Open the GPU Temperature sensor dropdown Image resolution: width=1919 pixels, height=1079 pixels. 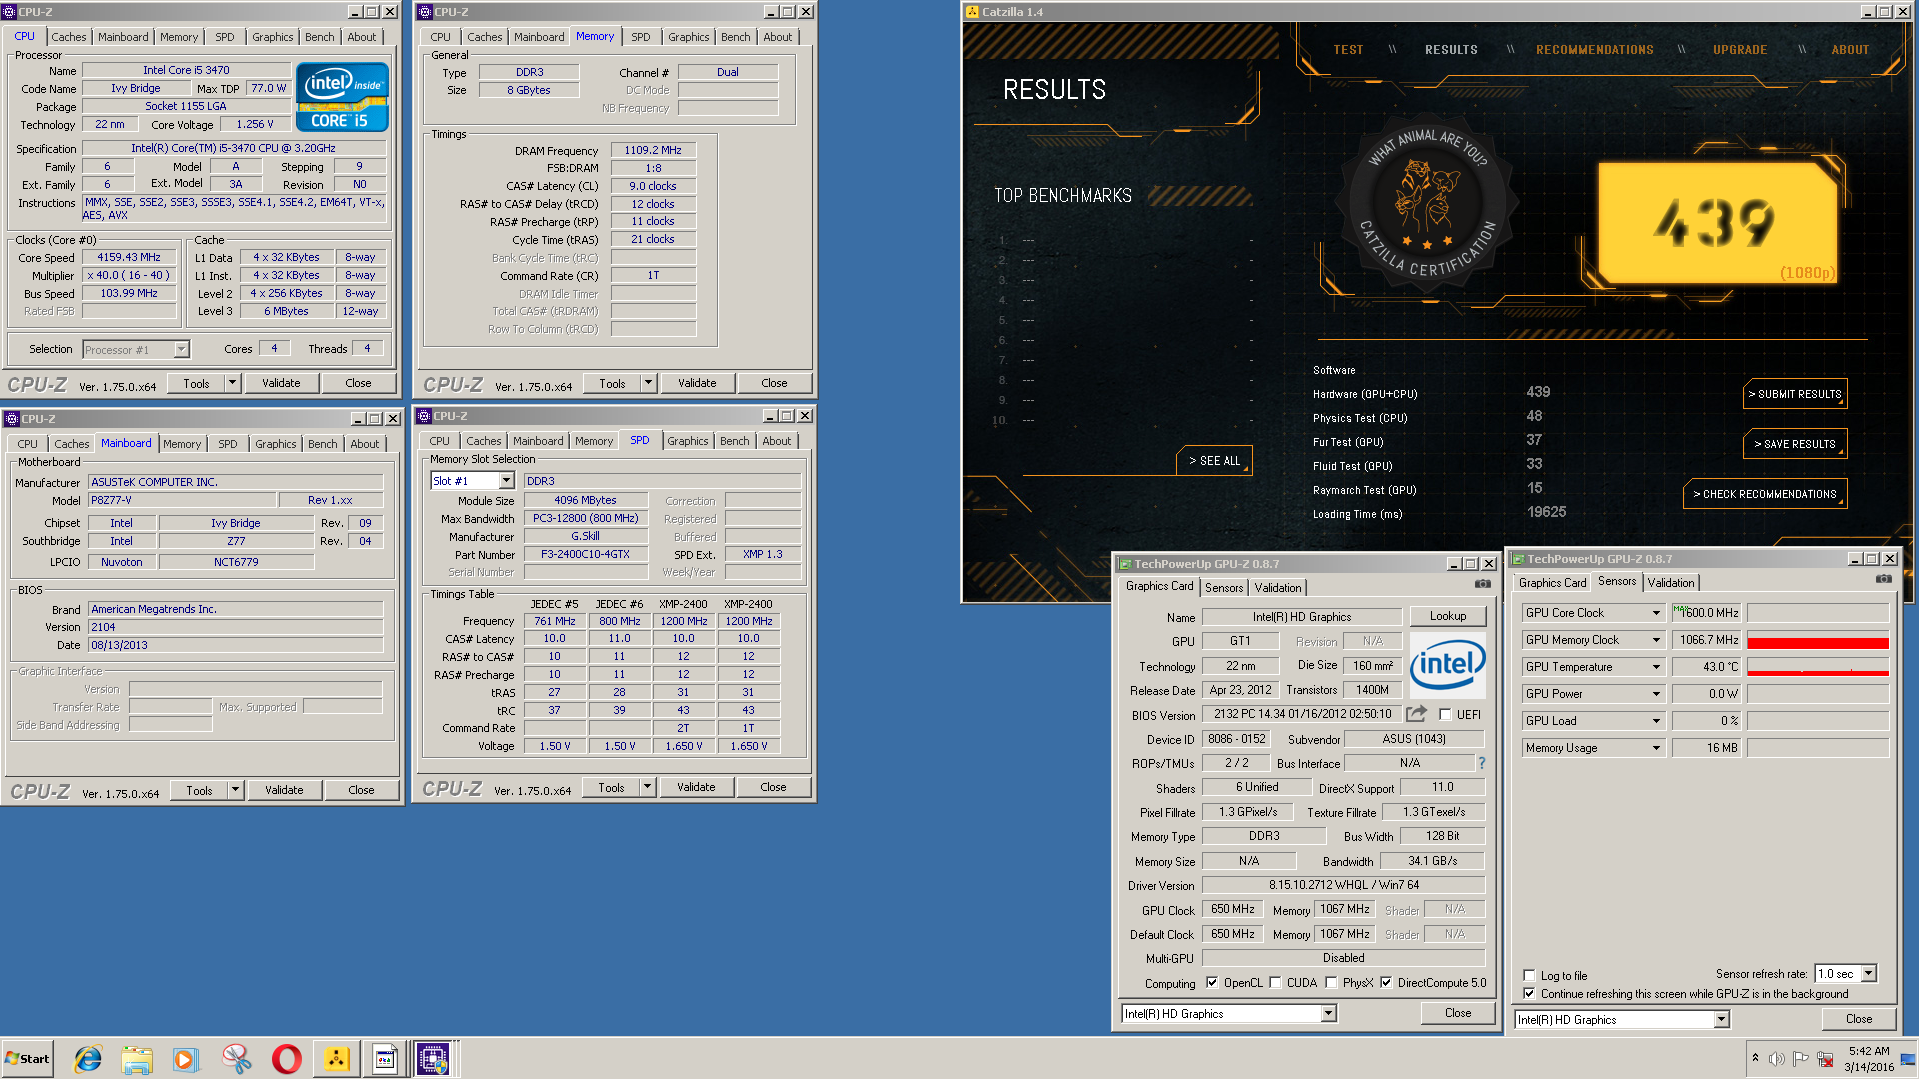tap(1656, 667)
